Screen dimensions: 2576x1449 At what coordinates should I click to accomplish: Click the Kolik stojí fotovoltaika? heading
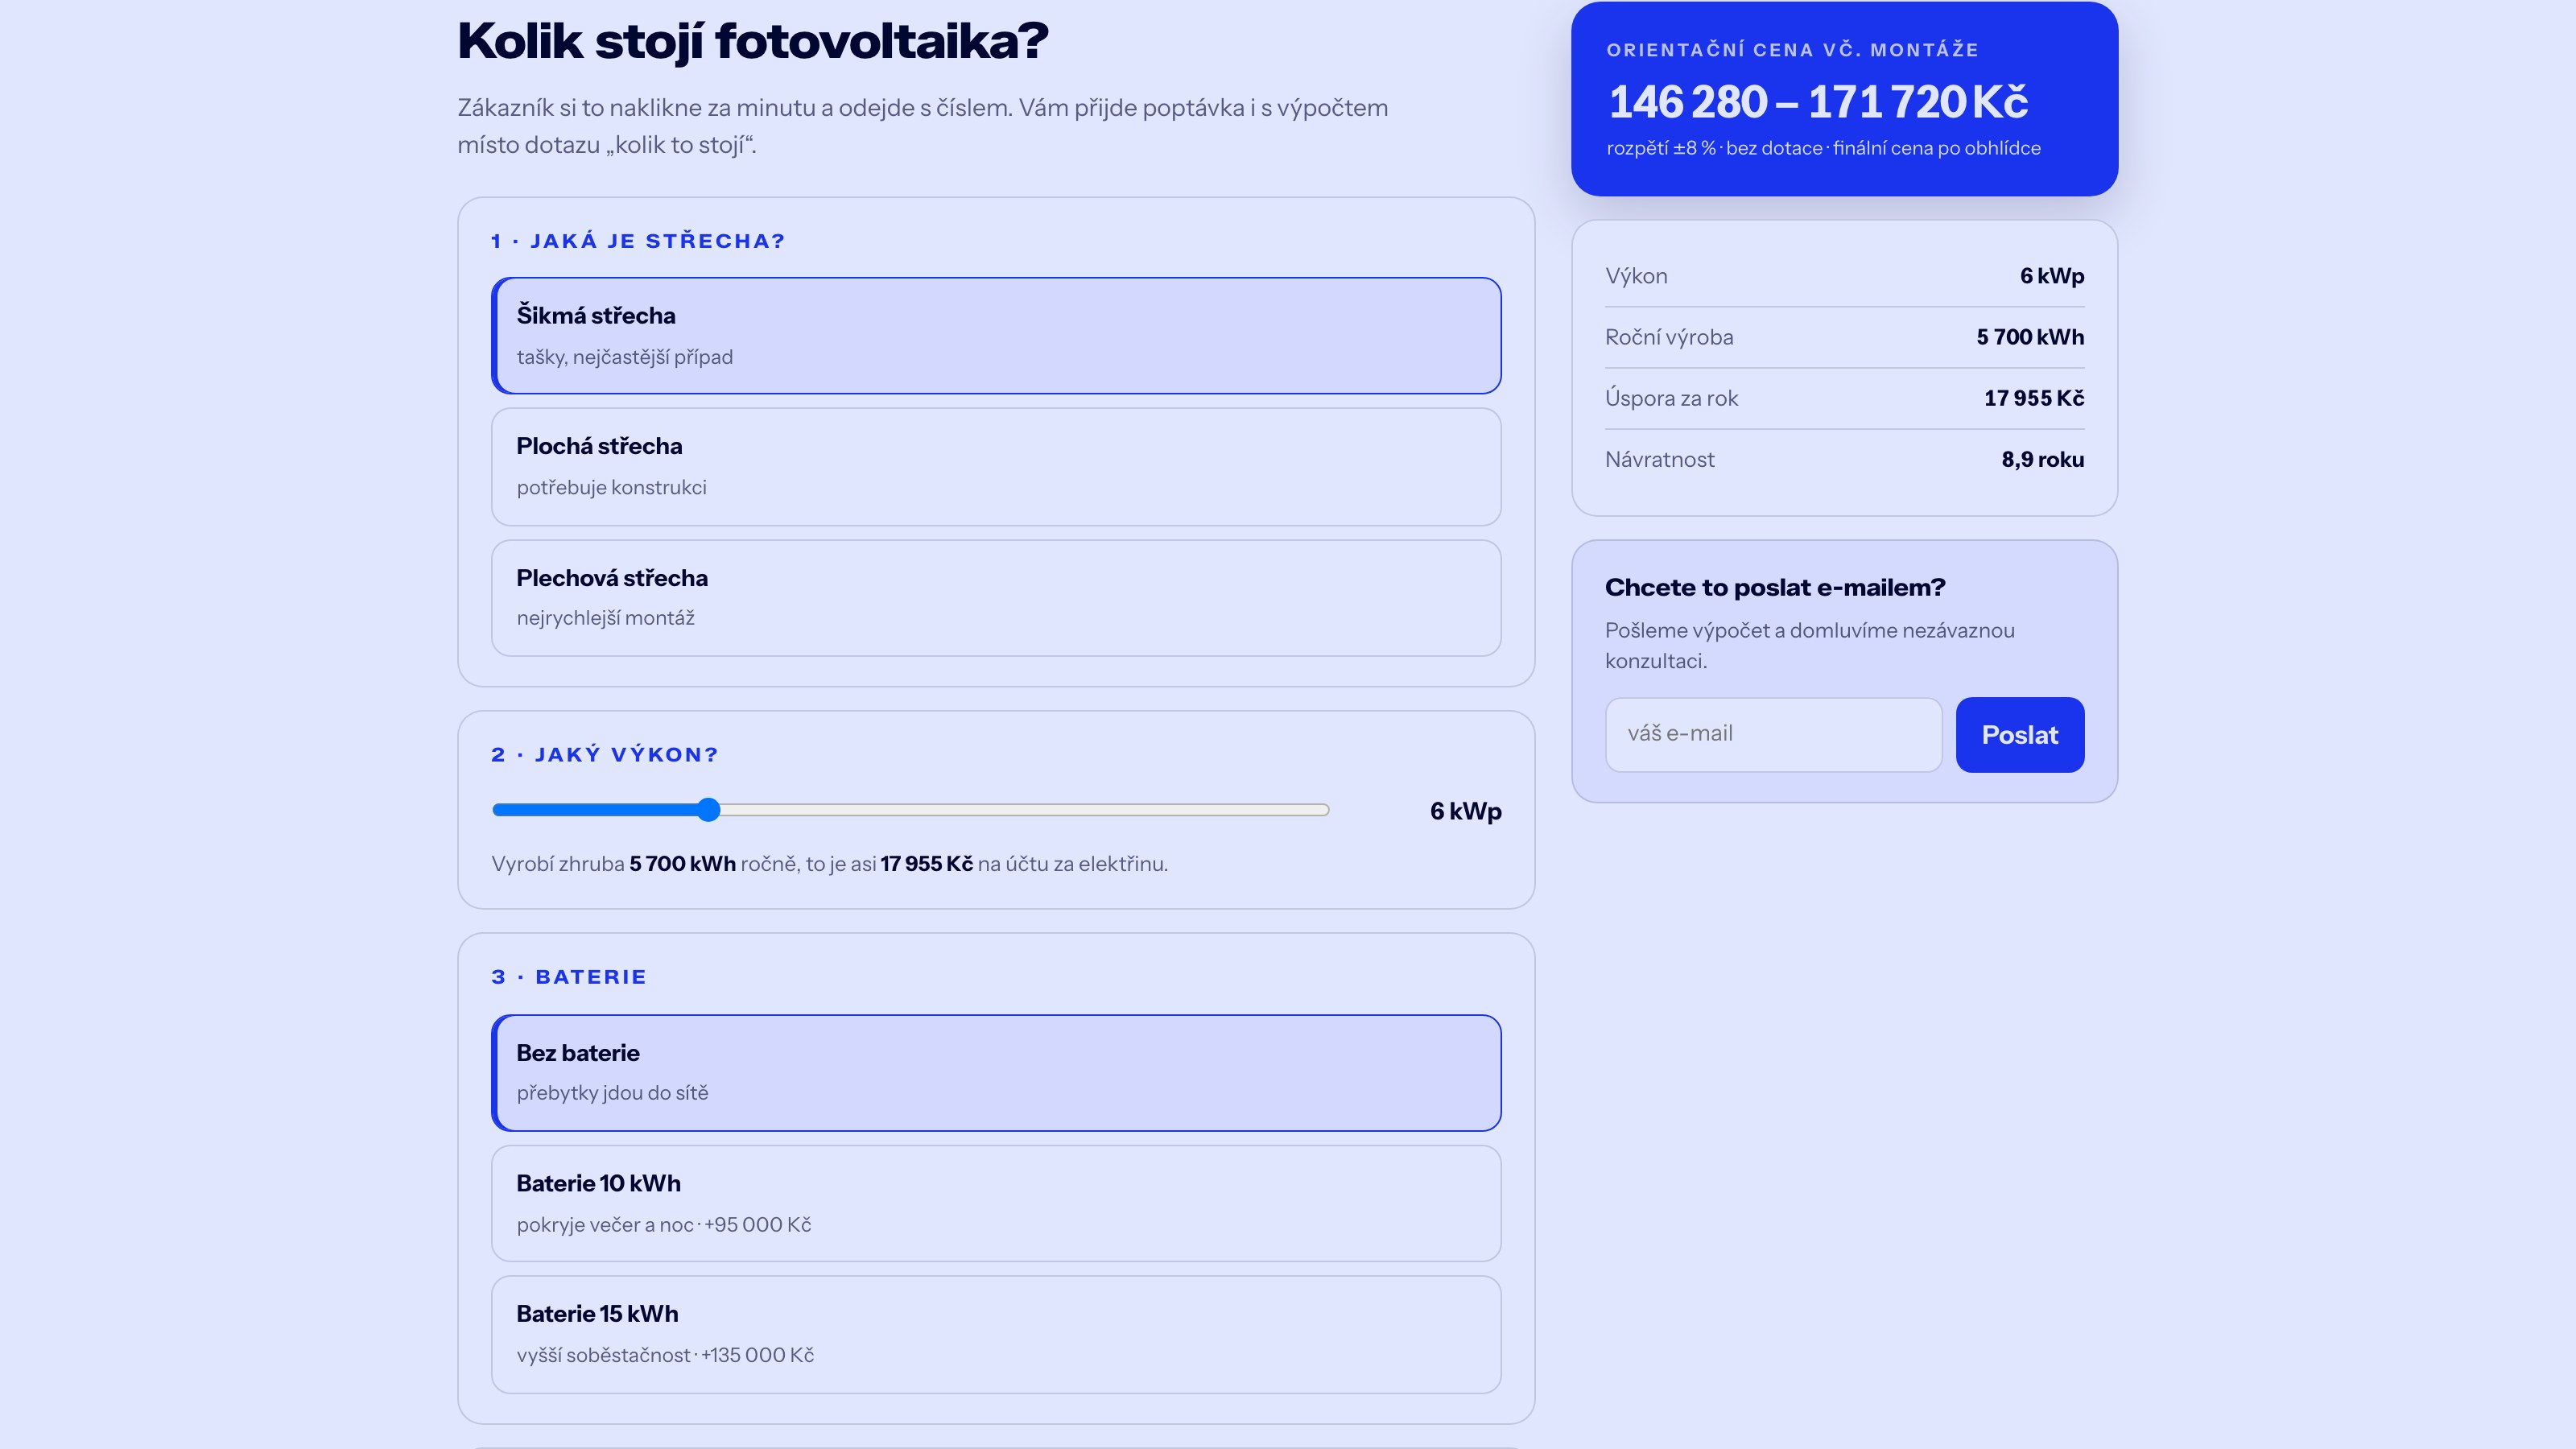pos(753,42)
